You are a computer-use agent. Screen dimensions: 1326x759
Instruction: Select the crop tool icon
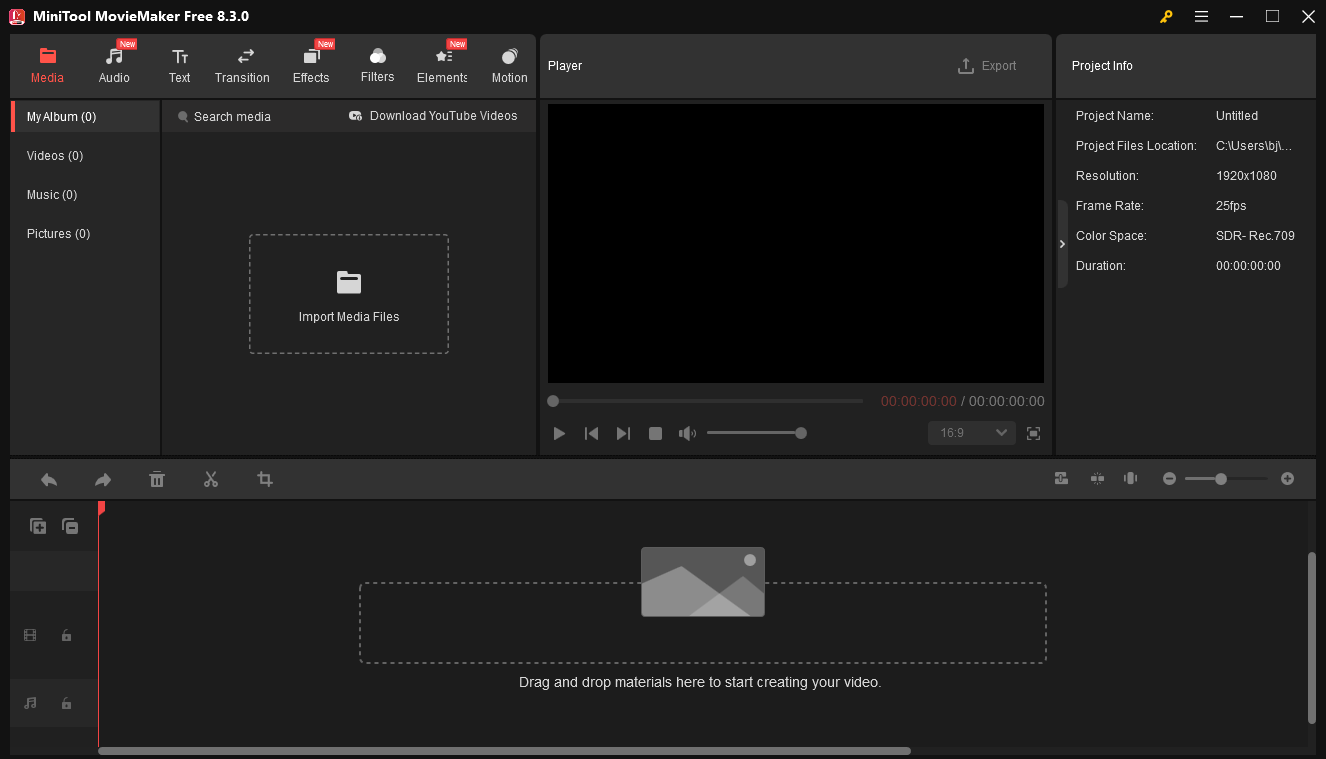265,480
